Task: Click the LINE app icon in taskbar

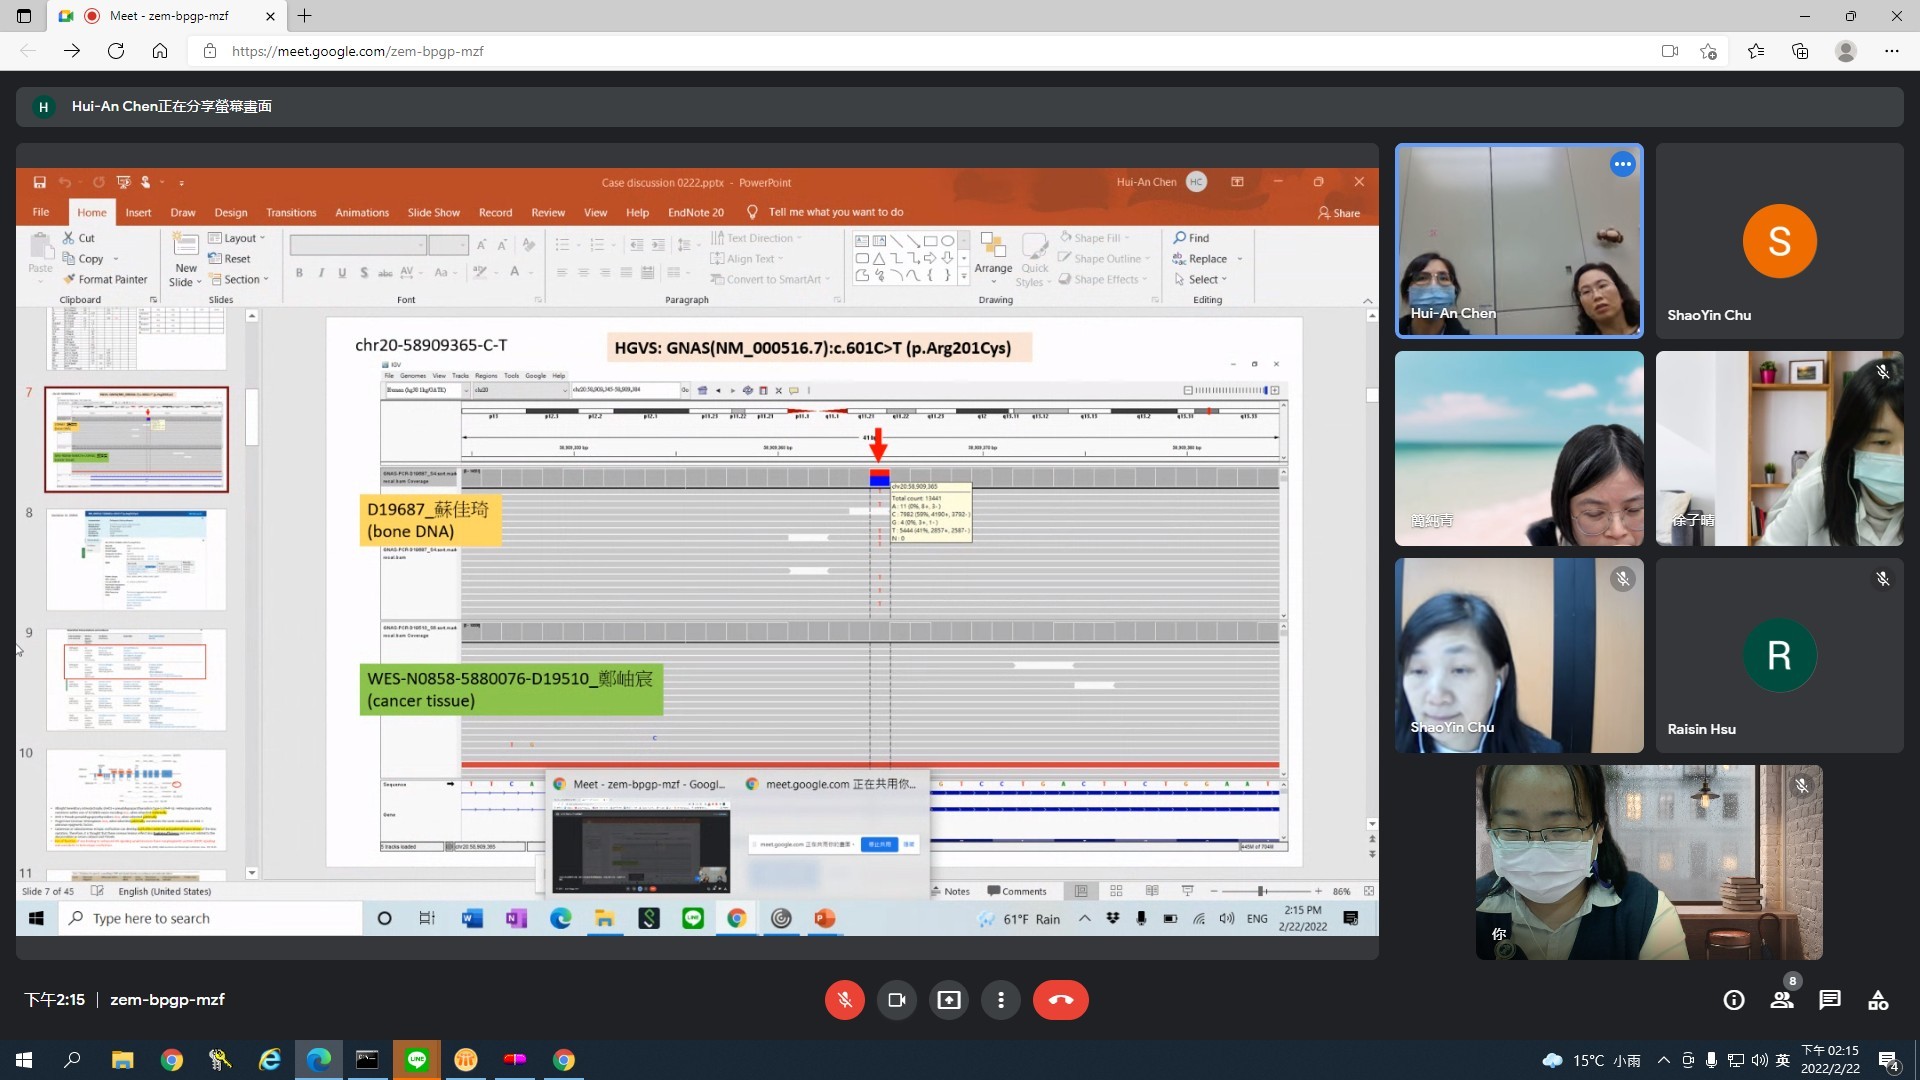Action: (x=417, y=1059)
